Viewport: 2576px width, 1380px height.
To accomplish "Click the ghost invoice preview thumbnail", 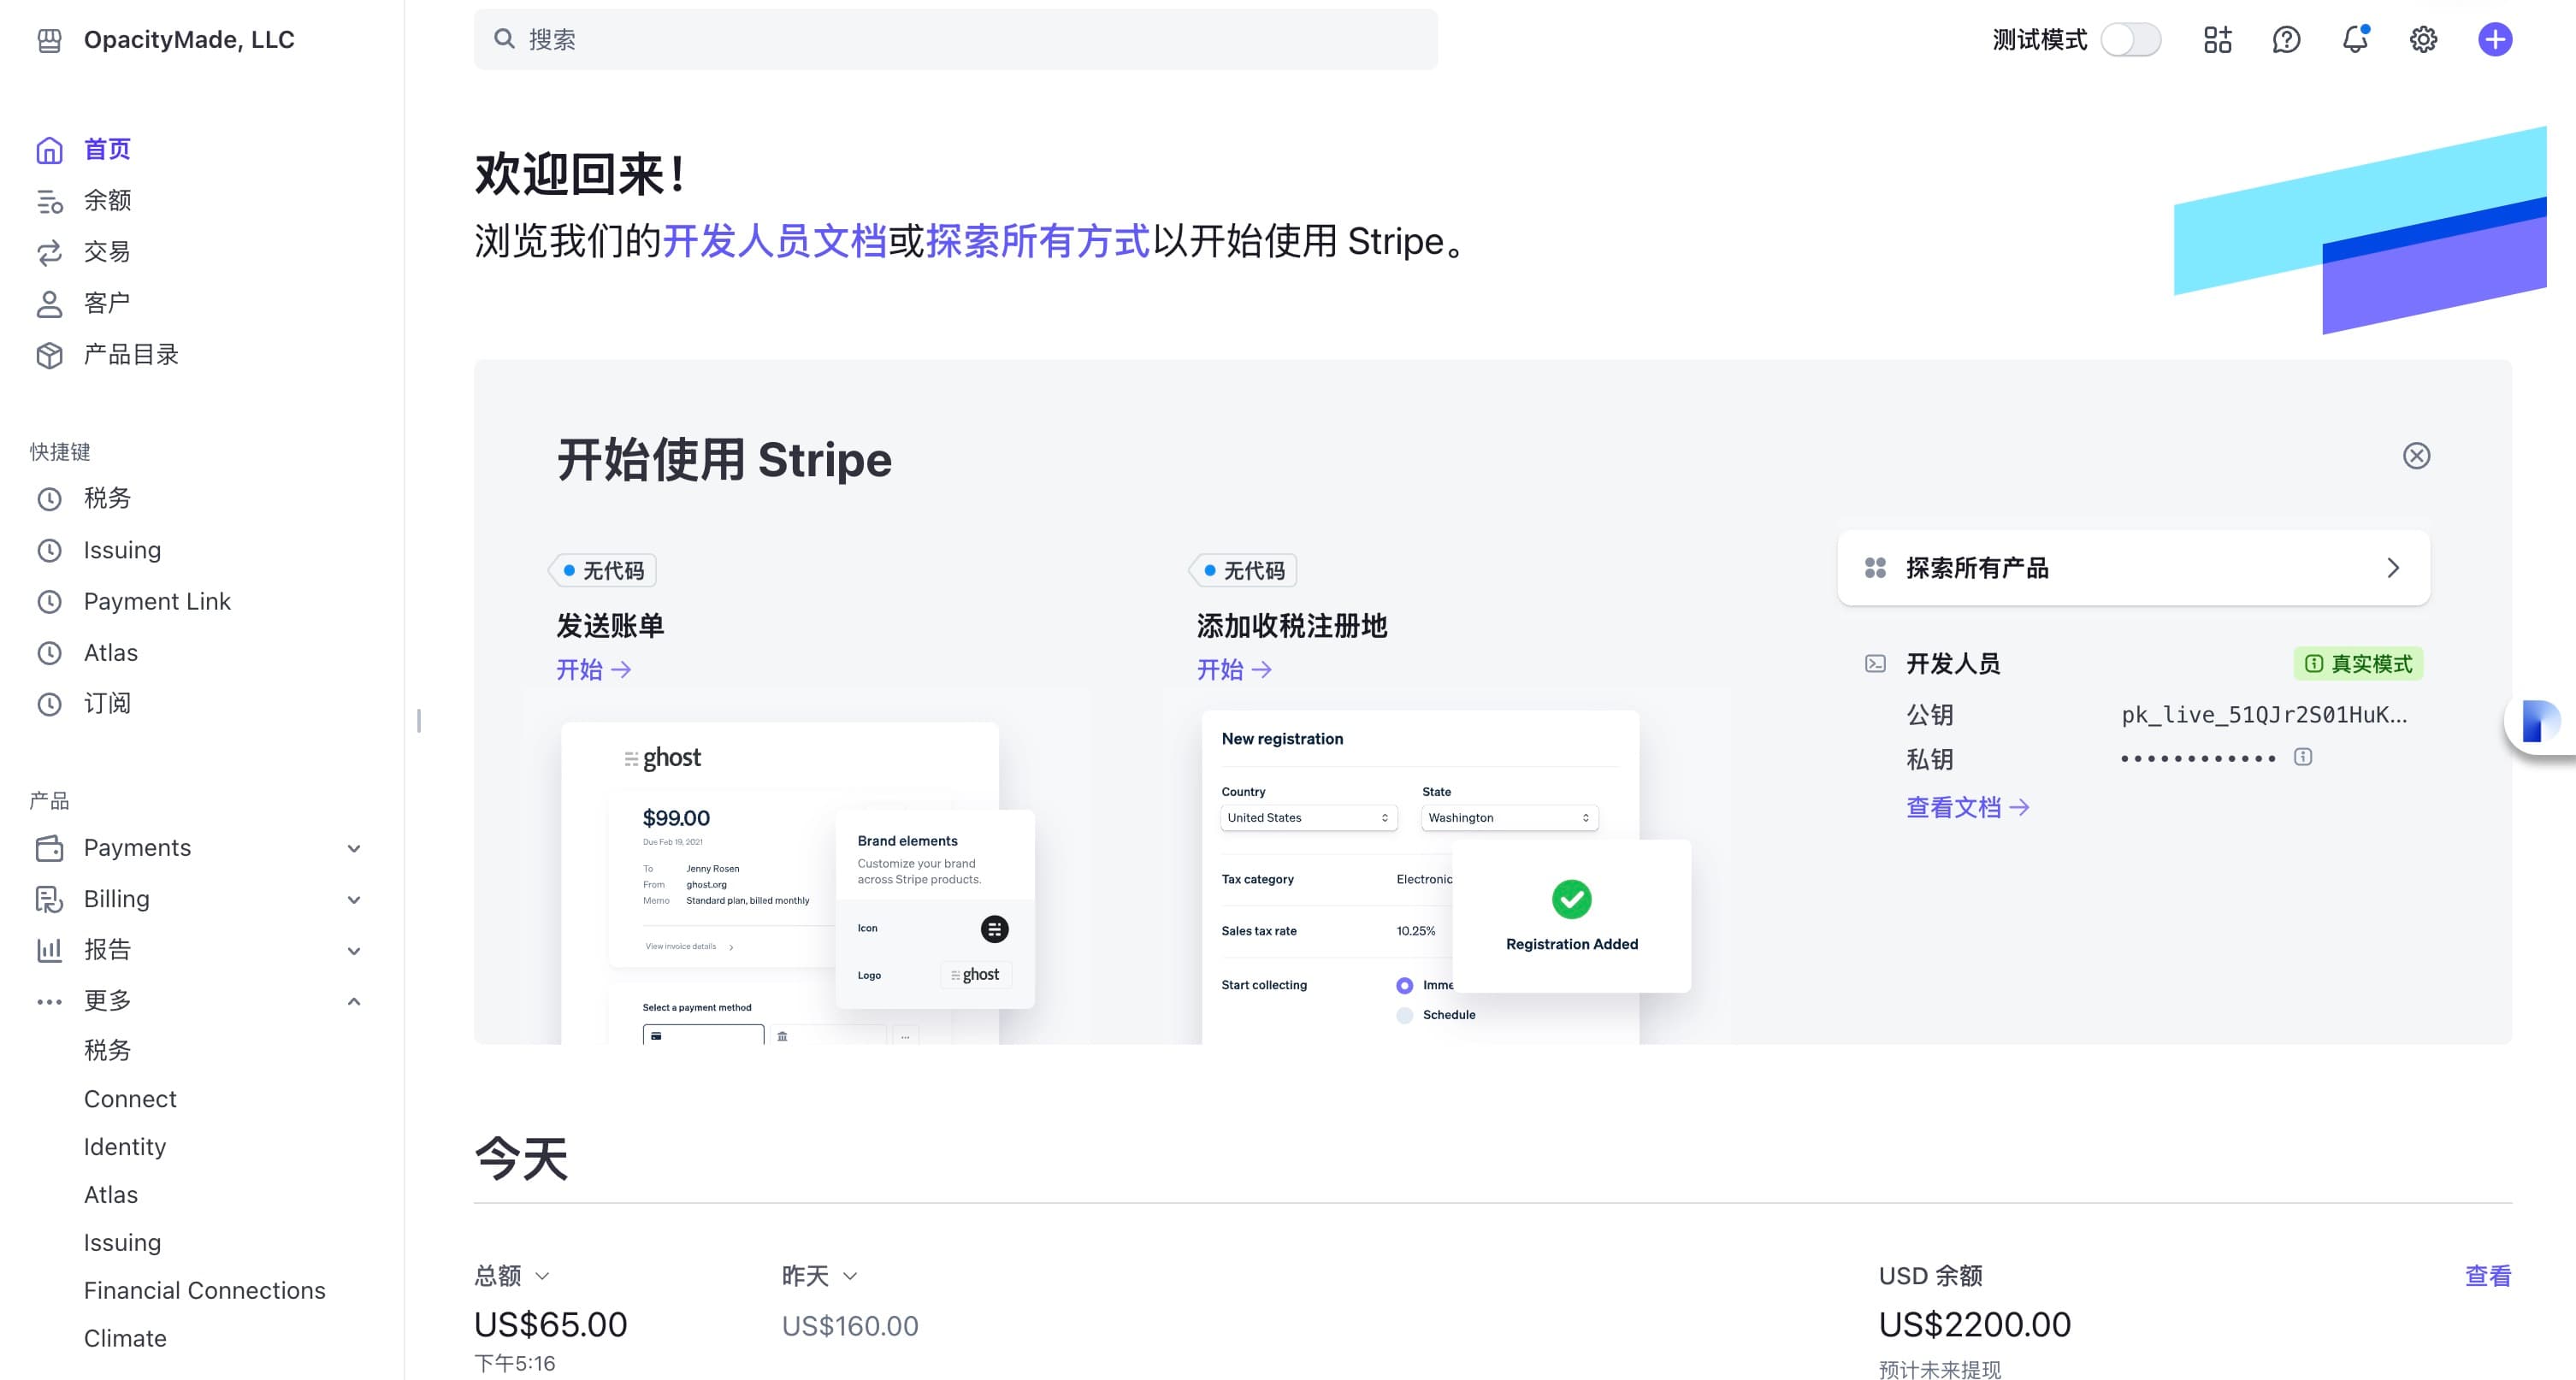I will click(798, 882).
